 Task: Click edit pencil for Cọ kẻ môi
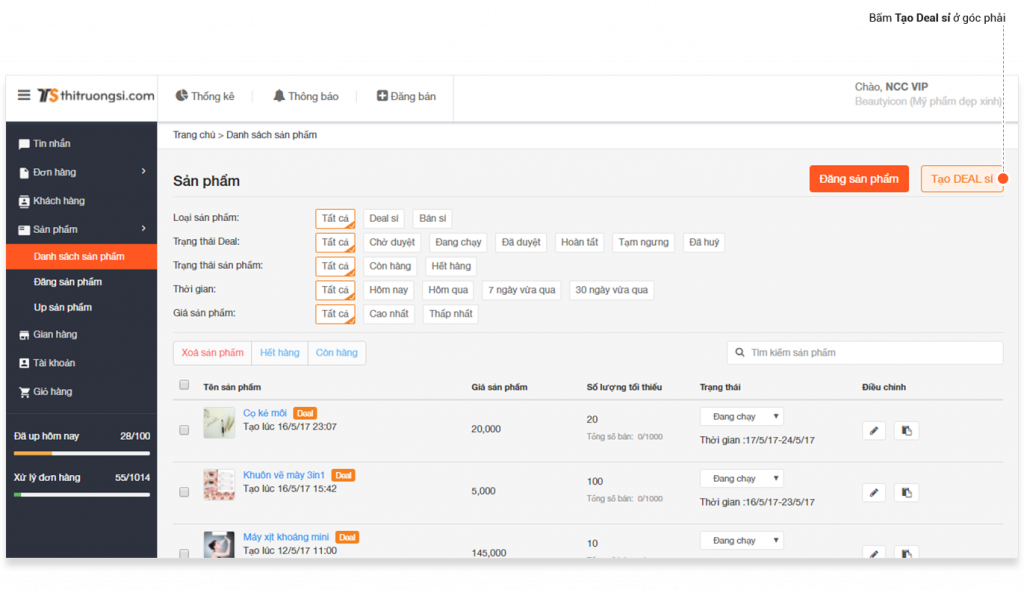pos(874,431)
